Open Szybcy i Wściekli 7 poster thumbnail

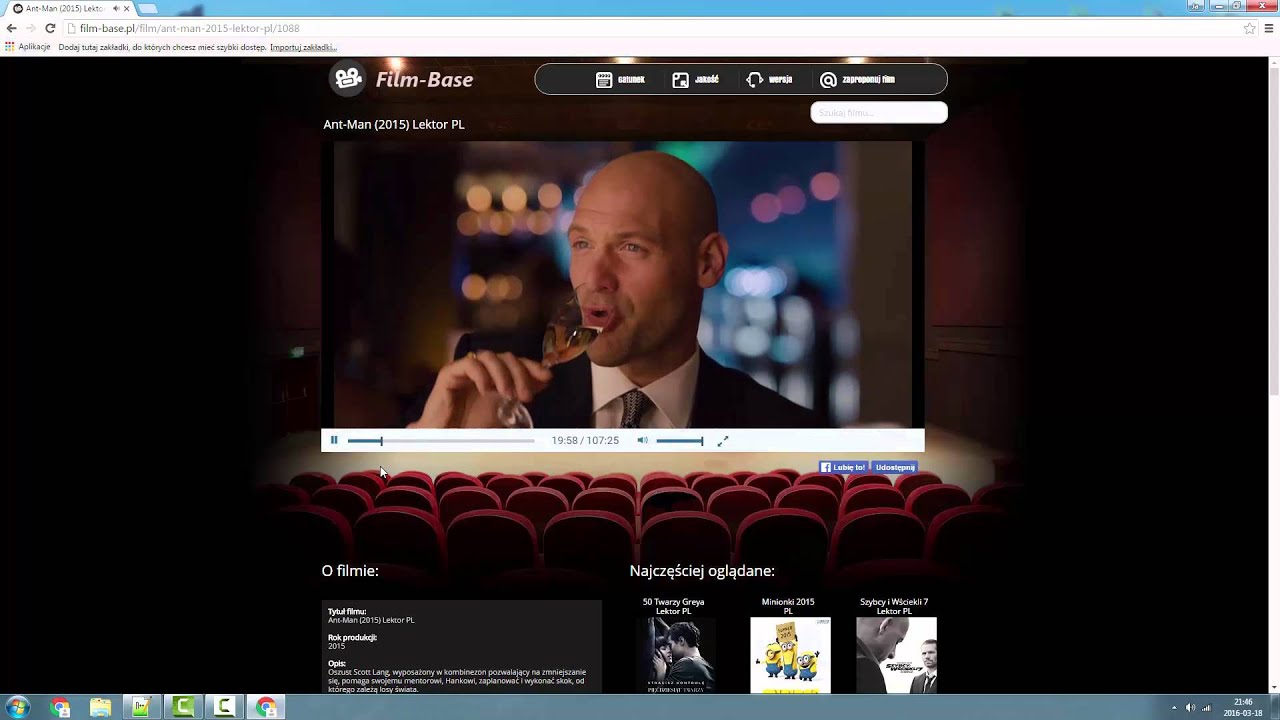tap(896, 655)
